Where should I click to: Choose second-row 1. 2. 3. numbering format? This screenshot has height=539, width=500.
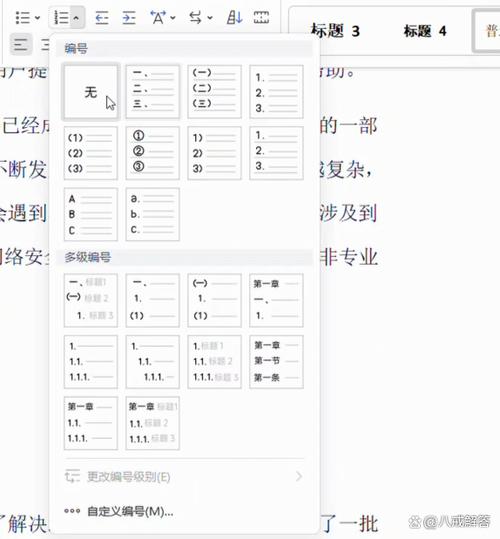point(276,153)
